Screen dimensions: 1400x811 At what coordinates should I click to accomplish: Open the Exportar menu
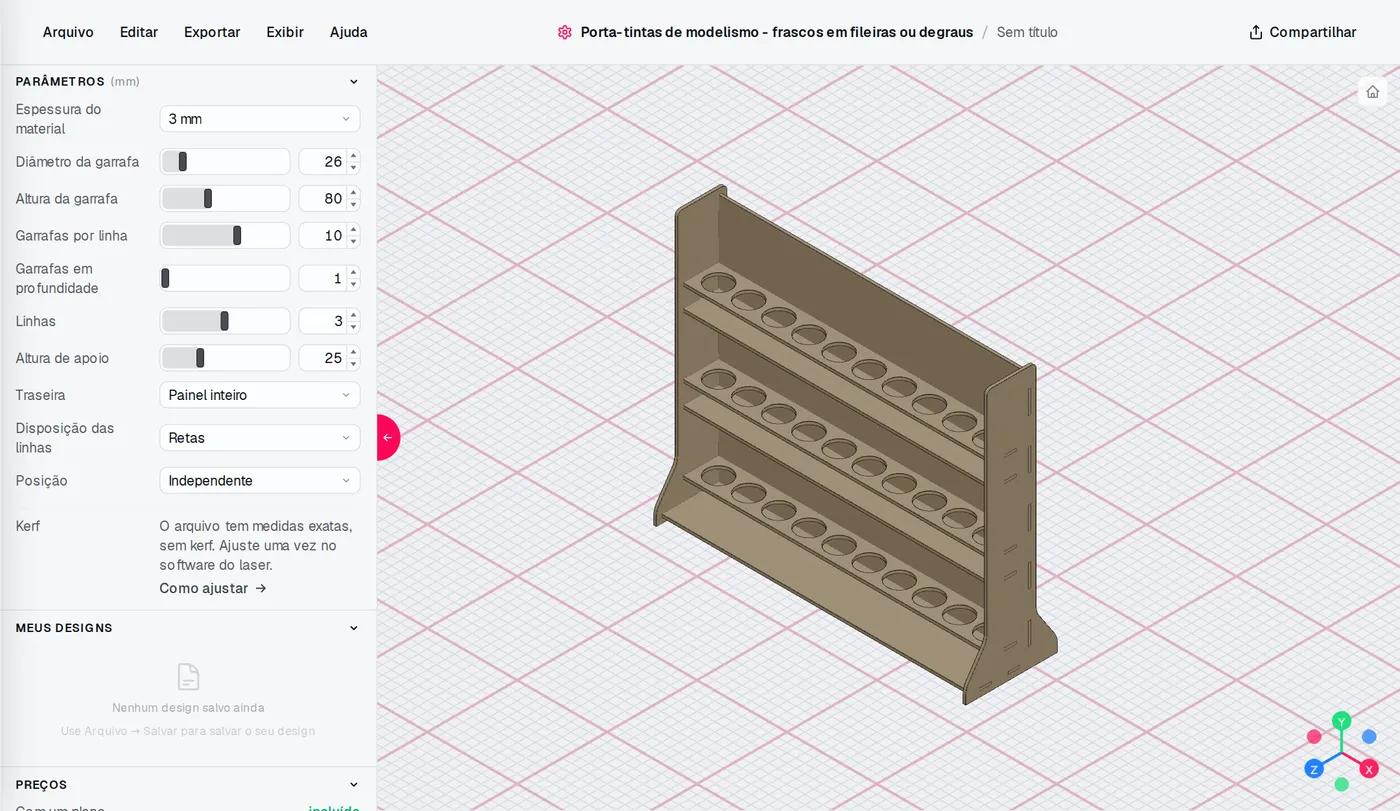(212, 32)
